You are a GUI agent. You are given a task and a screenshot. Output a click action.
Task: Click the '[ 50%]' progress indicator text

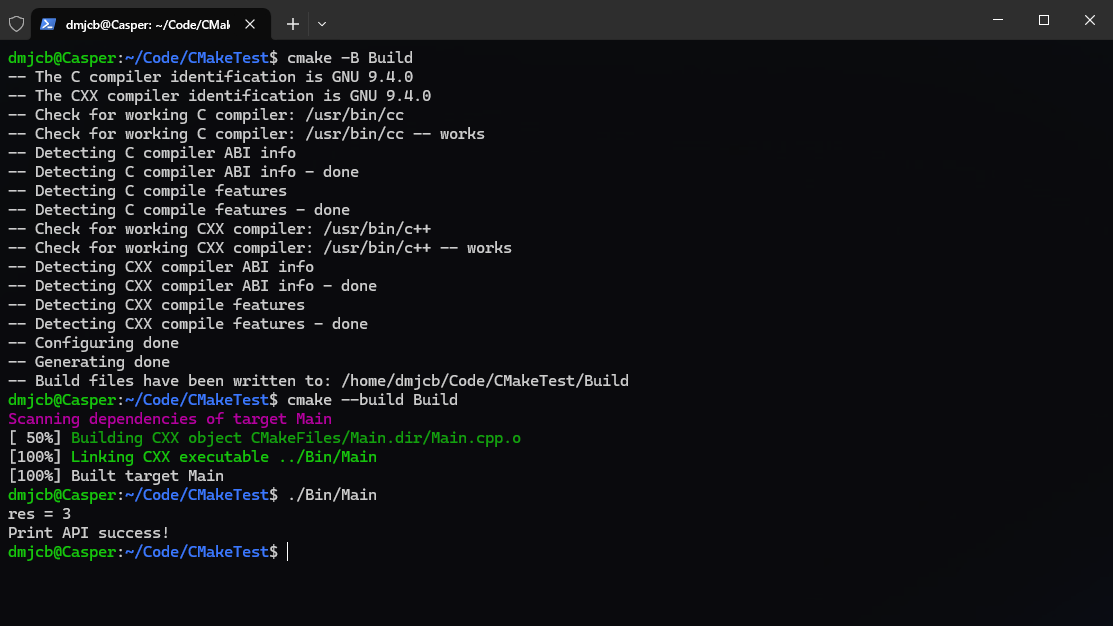tap(35, 438)
